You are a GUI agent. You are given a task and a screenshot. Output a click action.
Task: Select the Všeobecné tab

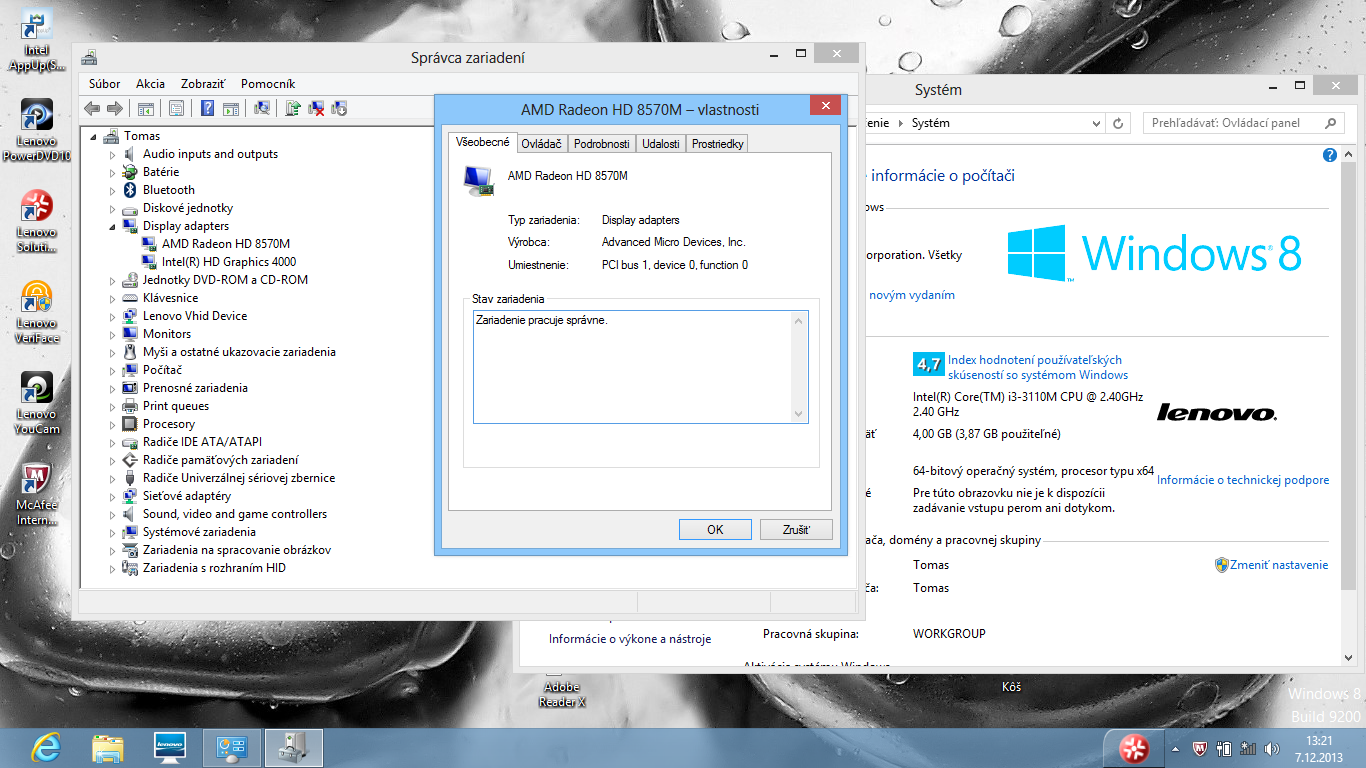(482, 142)
